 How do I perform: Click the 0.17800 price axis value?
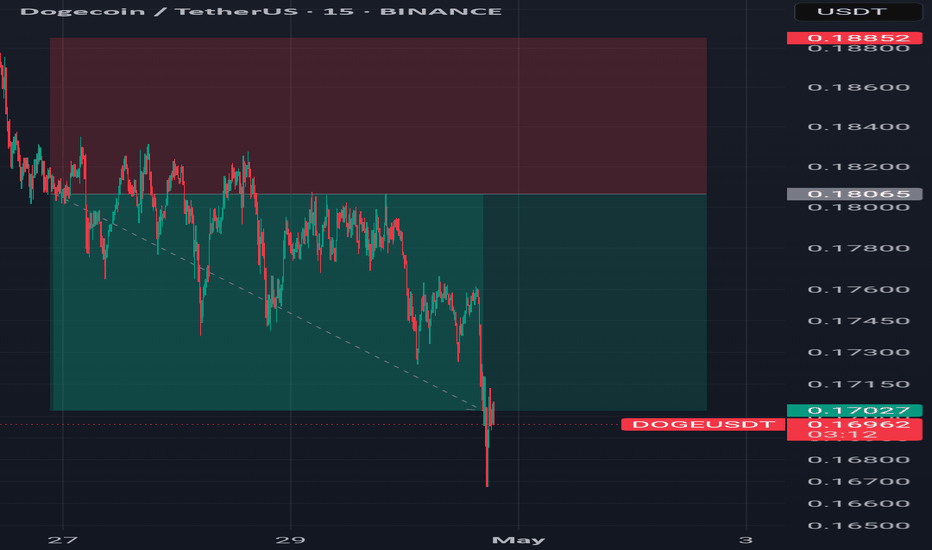858,248
